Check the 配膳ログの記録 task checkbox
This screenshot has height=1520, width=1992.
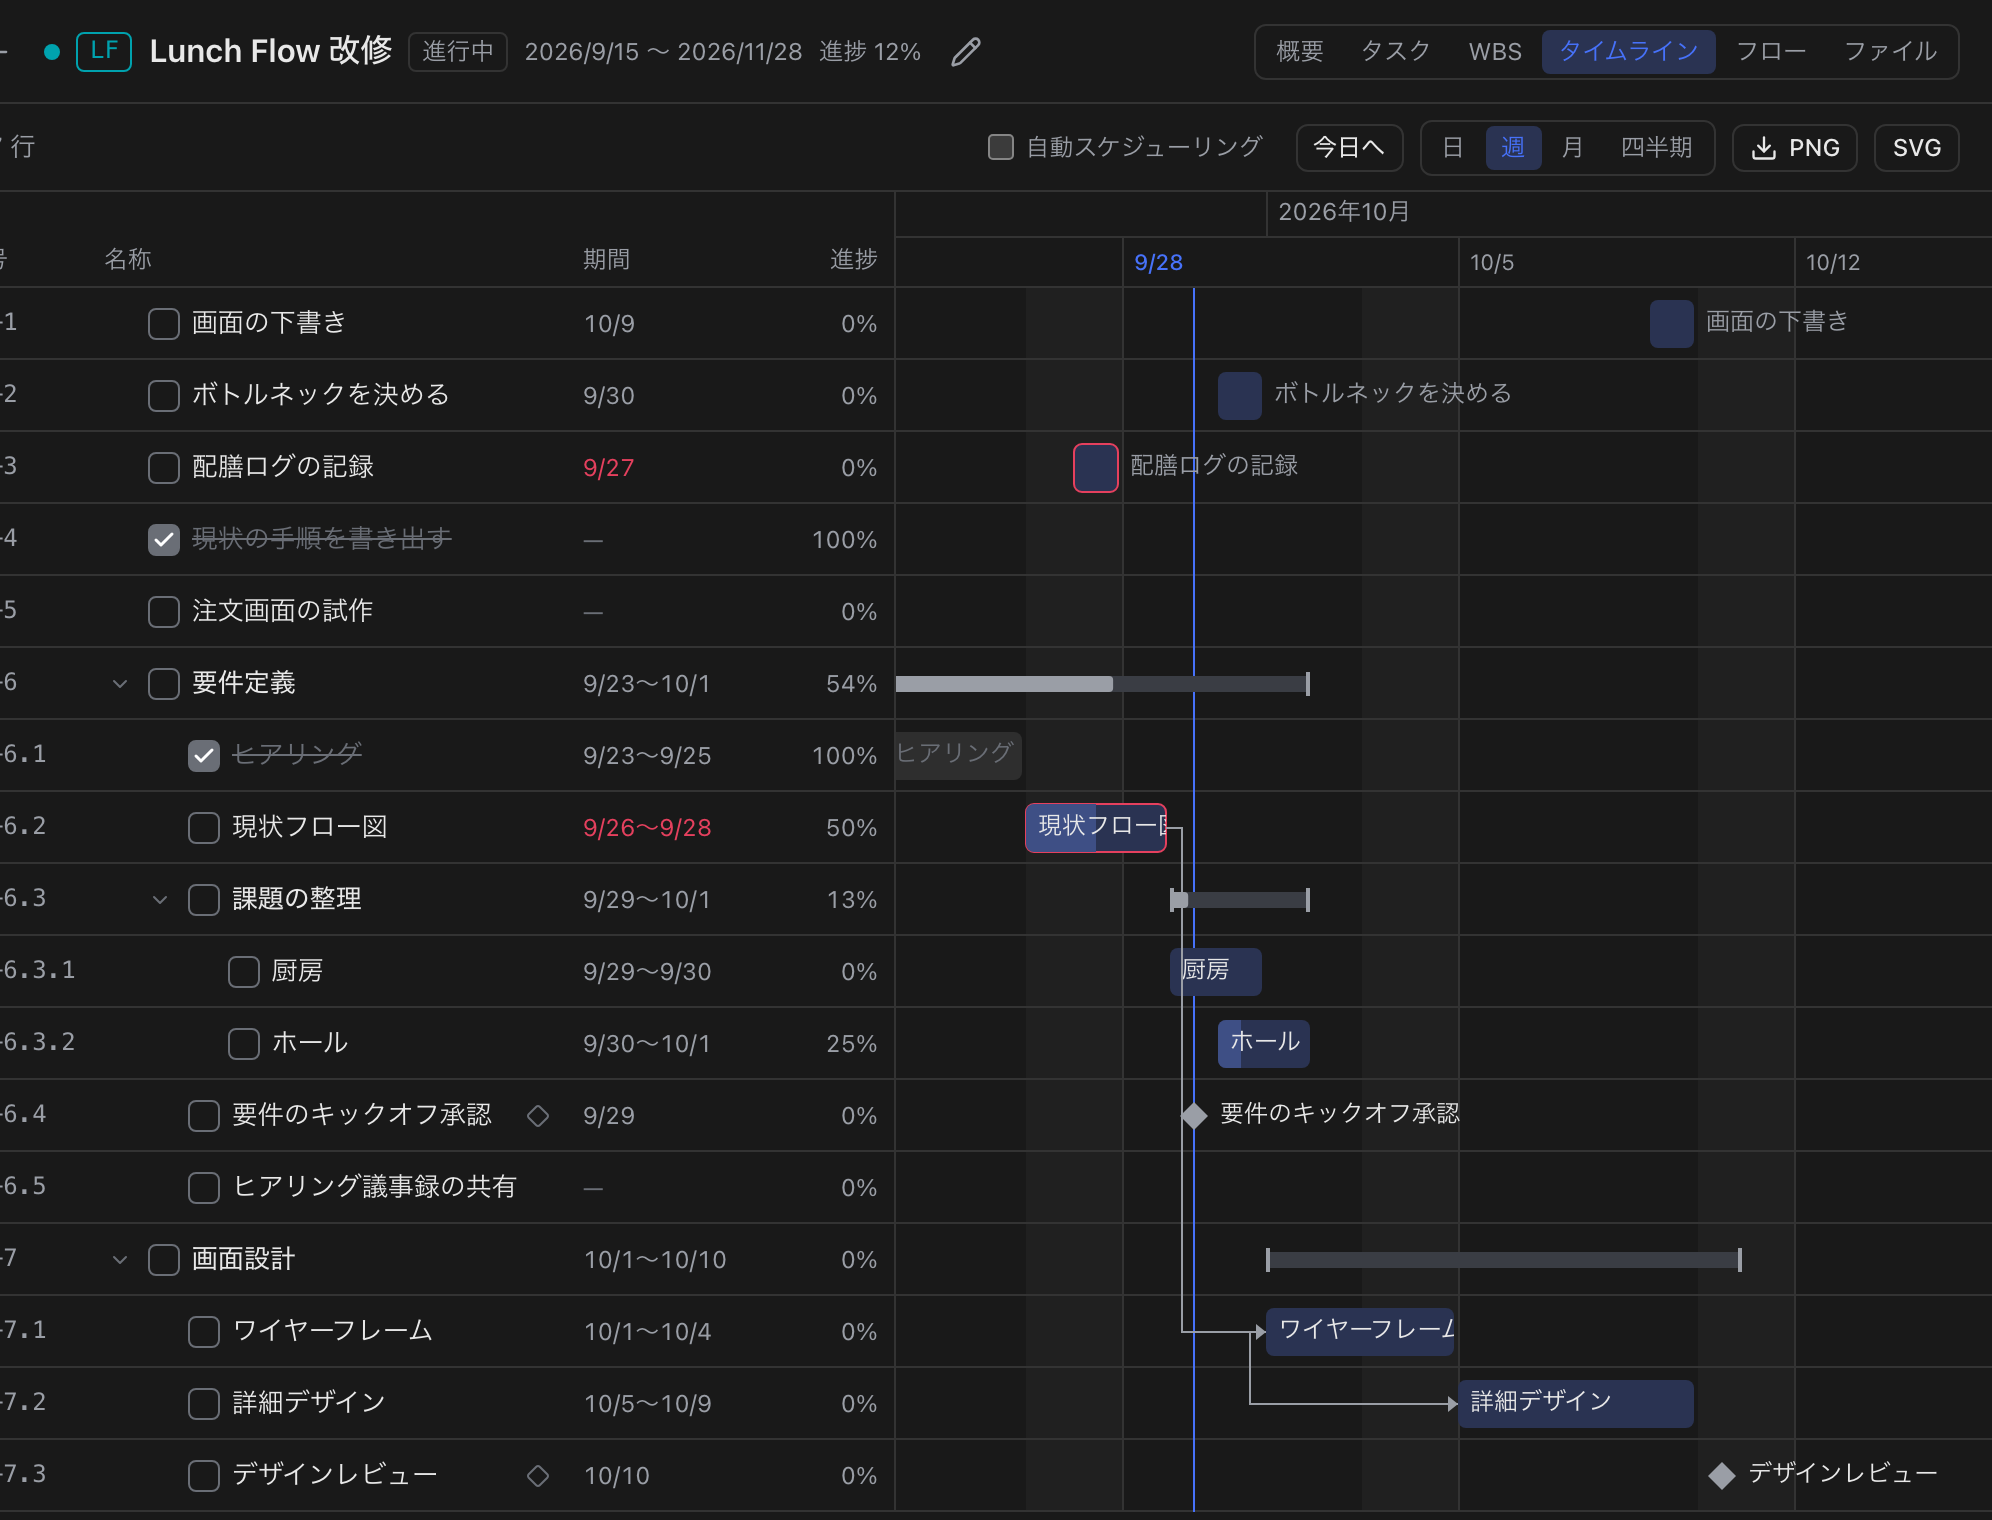point(164,467)
